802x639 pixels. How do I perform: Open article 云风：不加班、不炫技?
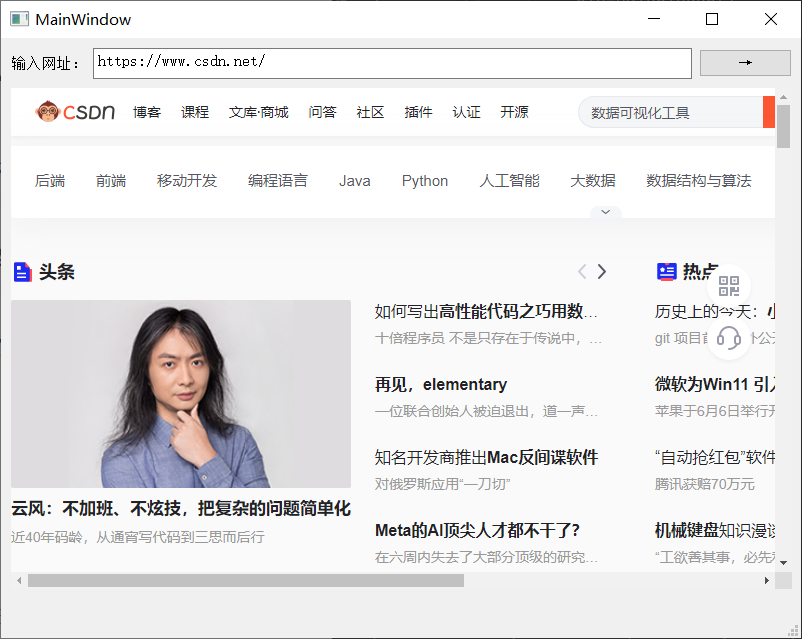point(181,509)
